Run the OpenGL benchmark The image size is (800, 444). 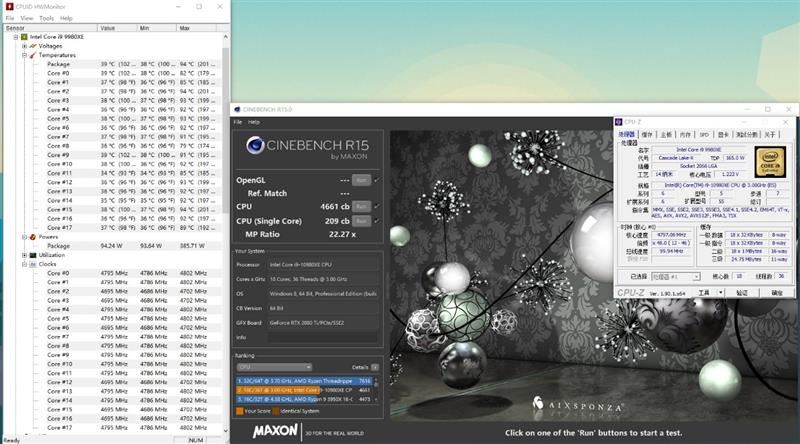(x=361, y=180)
